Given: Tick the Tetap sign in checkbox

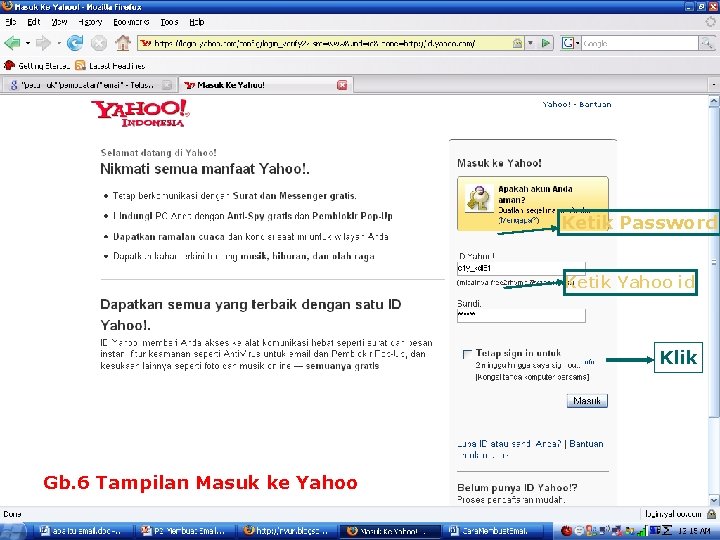Looking at the screenshot, I should click(467, 354).
